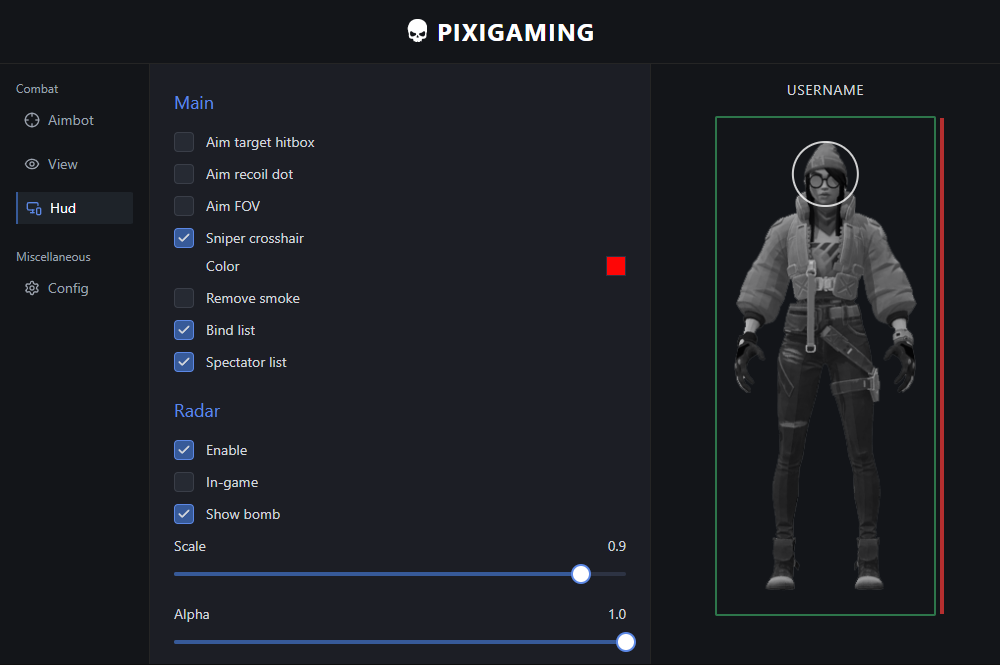
Task: Click the head circle on the preview
Action: (825, 174)
